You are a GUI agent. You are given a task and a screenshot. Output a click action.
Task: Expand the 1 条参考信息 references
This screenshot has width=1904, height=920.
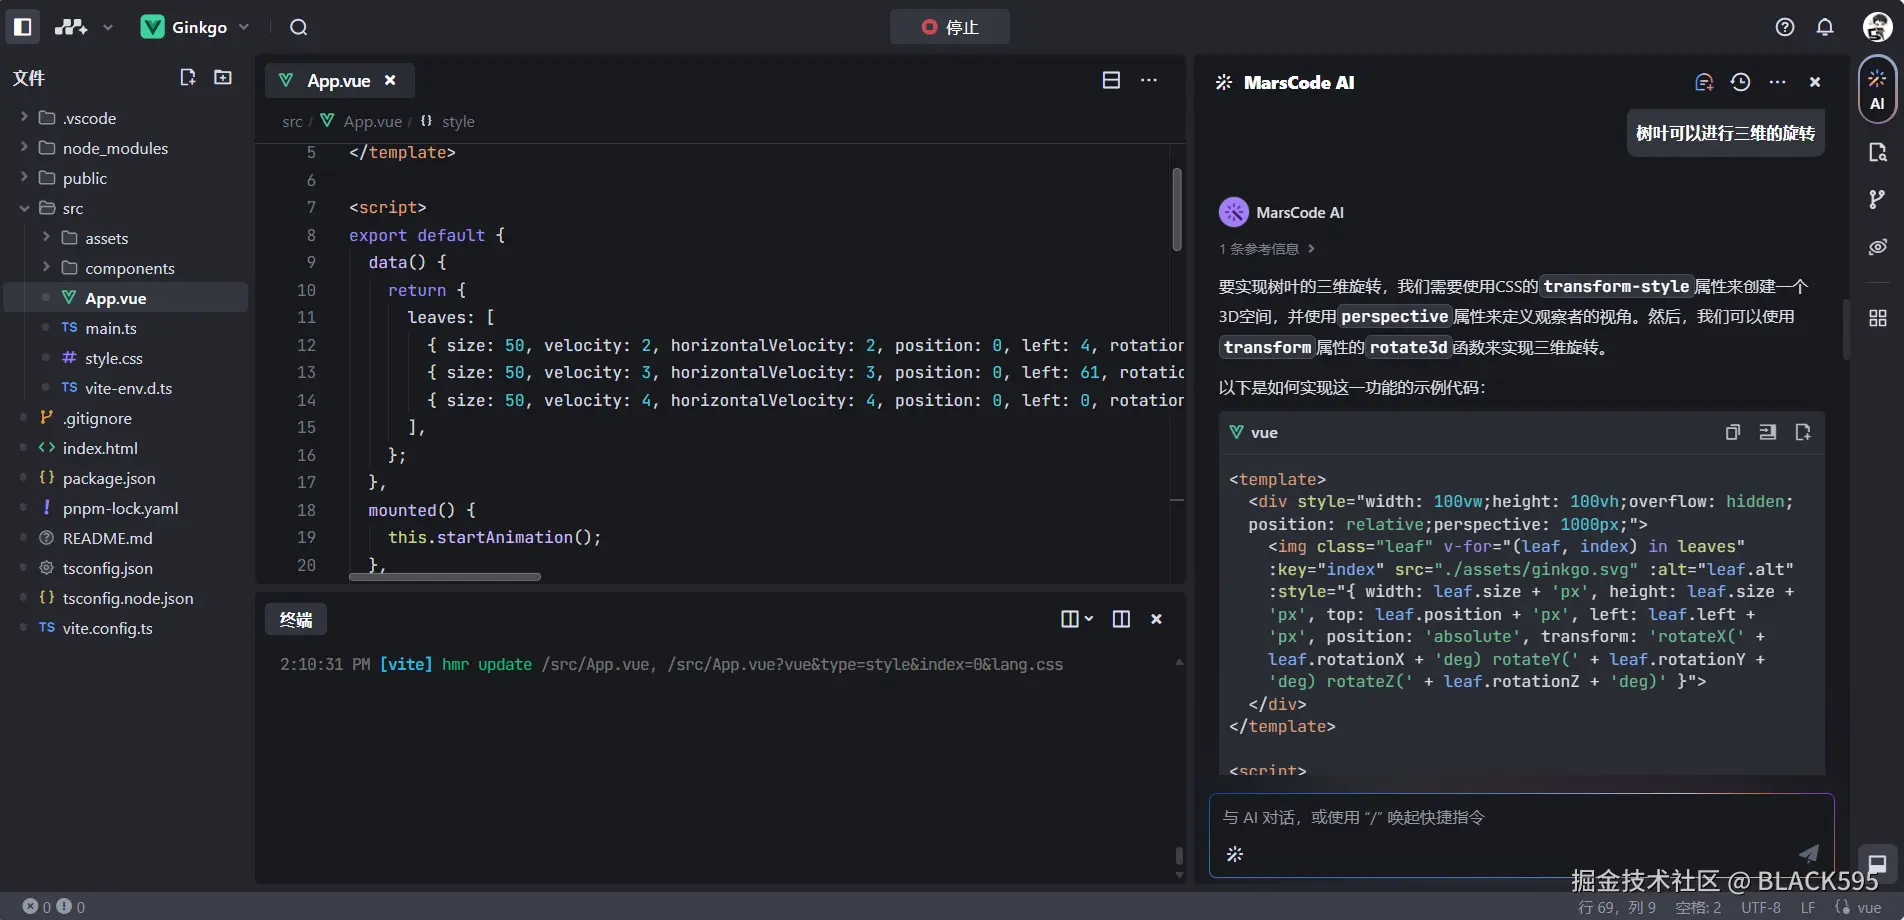point(1267,249)
